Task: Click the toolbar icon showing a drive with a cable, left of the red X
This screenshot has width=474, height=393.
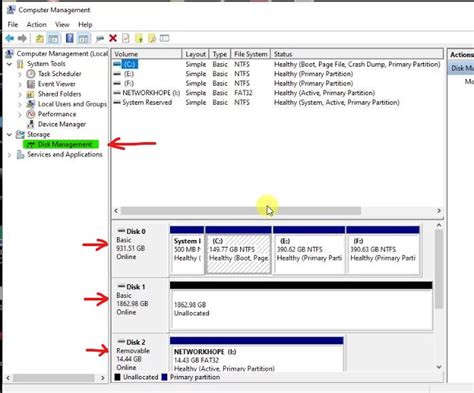Action: pyautogui.click(x=99, y=39)
